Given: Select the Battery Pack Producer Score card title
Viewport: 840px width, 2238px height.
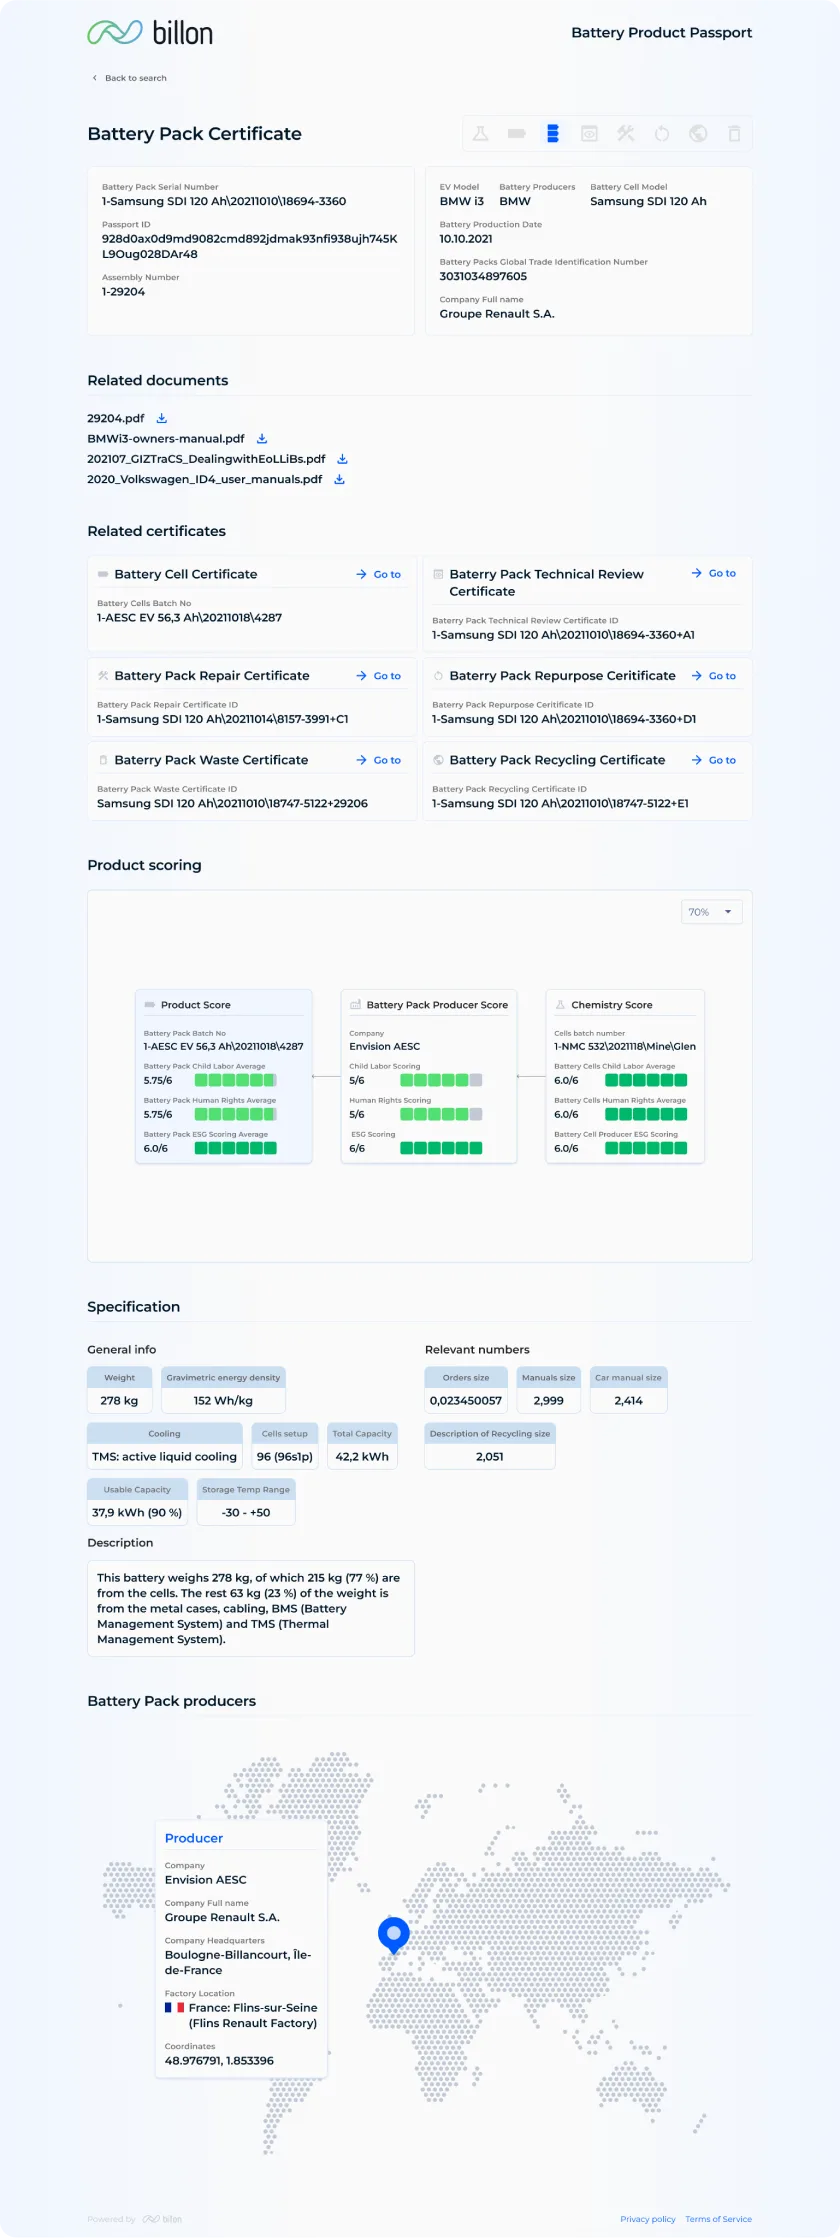Looking at the screenshot, I should 437,1005.
